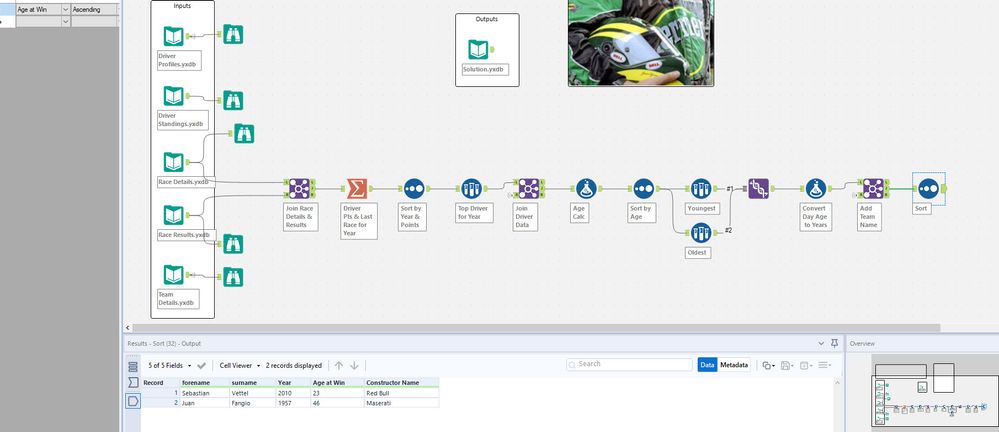999x432 pixels.
Task: Click the Maserati cell
Action: (402, 403)
